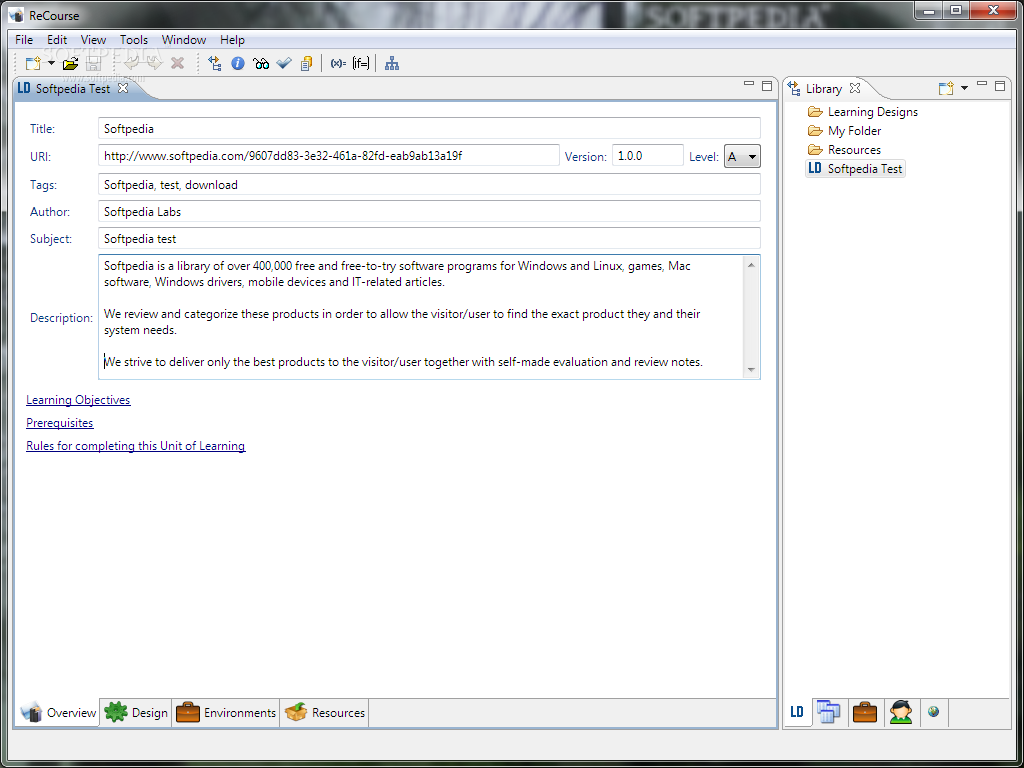The height and width of the screenshot is (768, 1024).
Task: Click into the Tags input field
Action: [x=429, y=184]
